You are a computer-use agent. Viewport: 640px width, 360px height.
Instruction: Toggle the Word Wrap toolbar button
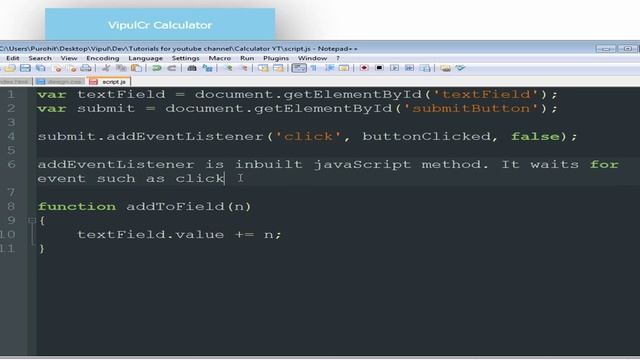[x=299, y=68]
